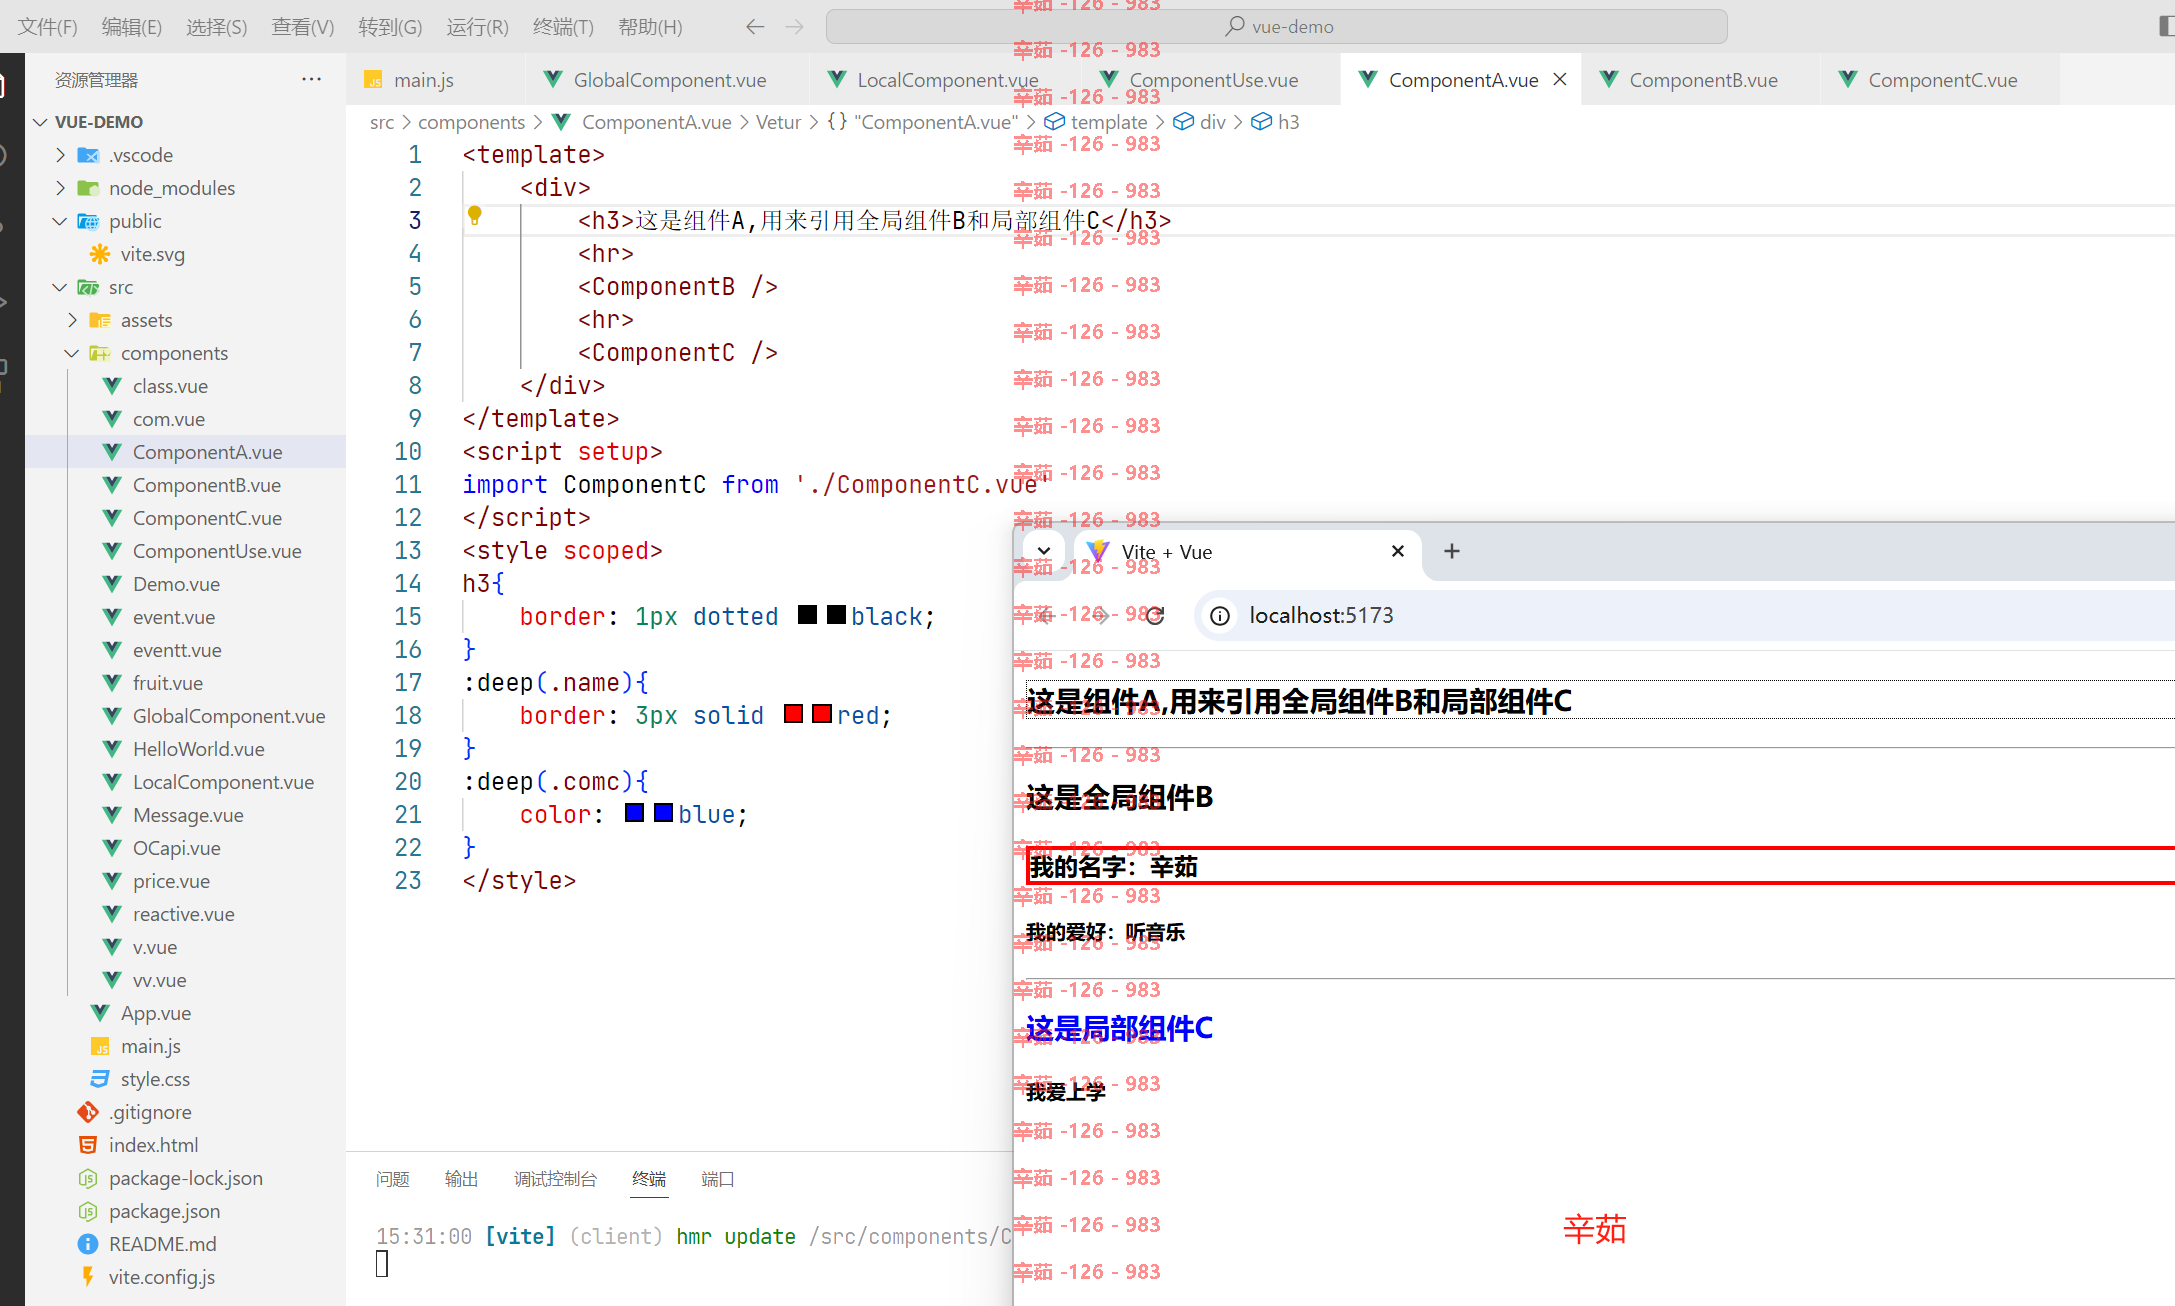Open class.vue file in explorer

[x=170, y=386]
